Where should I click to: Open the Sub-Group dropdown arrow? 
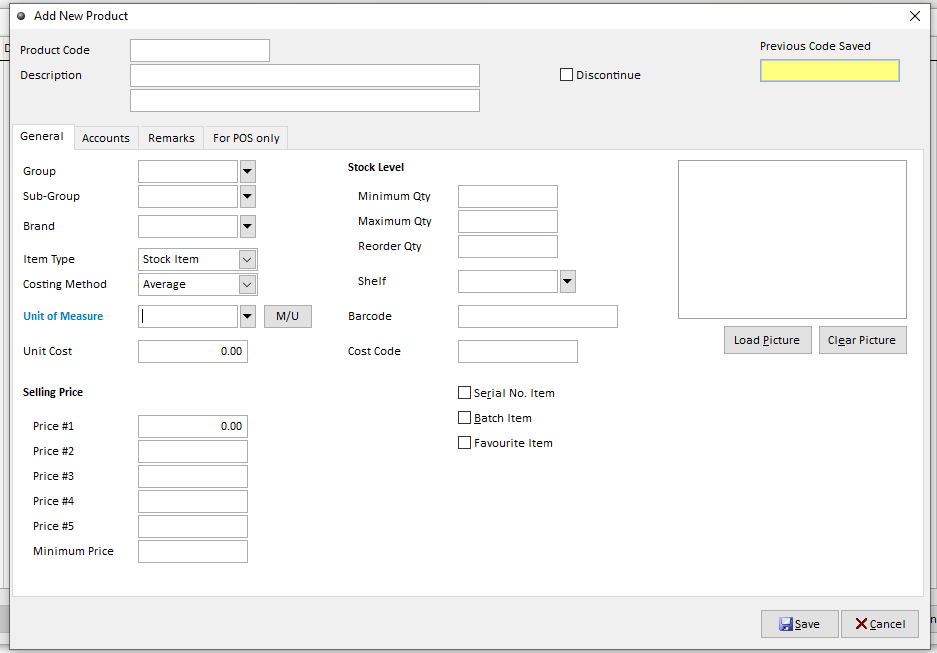(247, 197)
